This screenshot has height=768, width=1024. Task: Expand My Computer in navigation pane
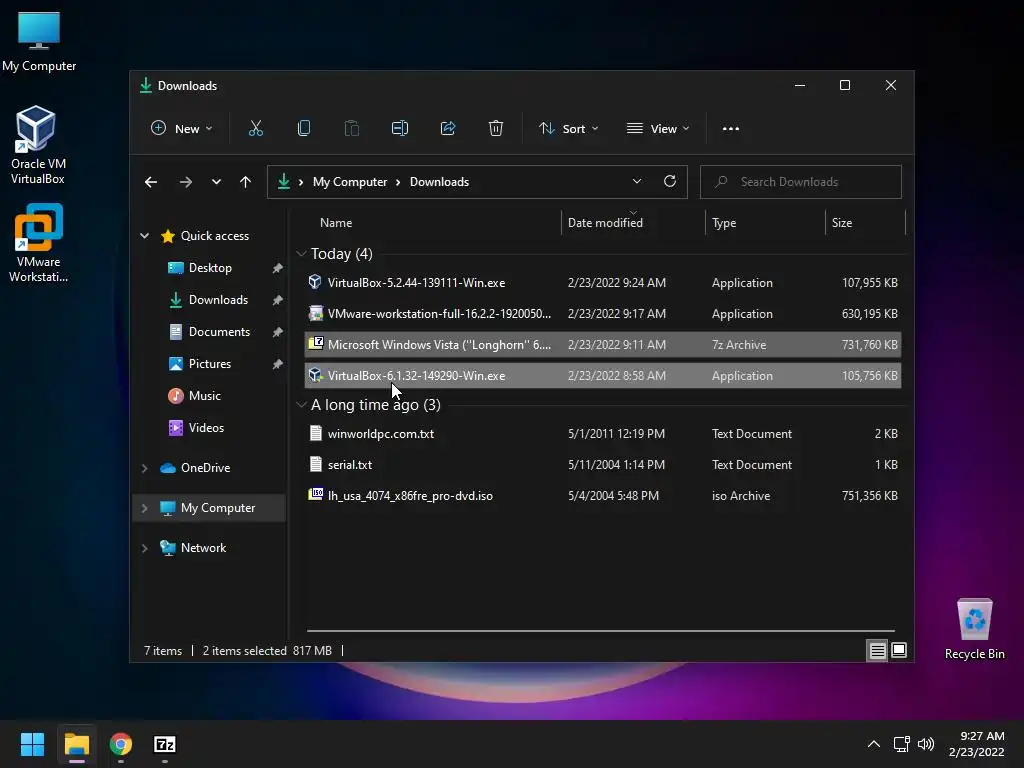[145, 508]
